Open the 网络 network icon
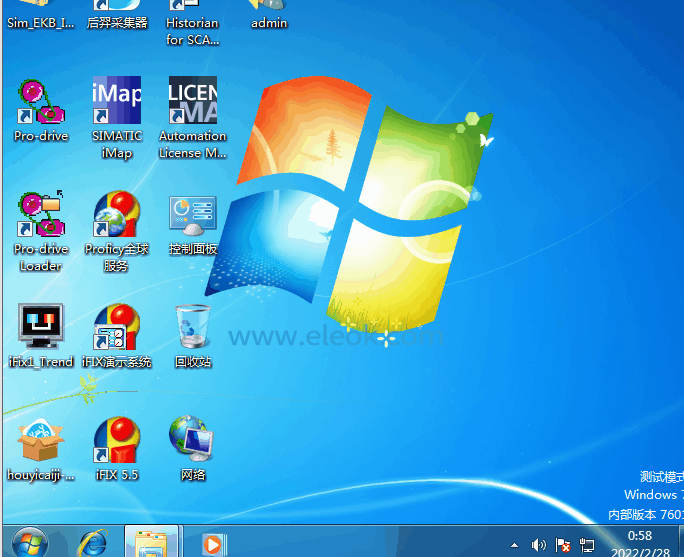Screen dimensions: 684x557 pos(193,448)
